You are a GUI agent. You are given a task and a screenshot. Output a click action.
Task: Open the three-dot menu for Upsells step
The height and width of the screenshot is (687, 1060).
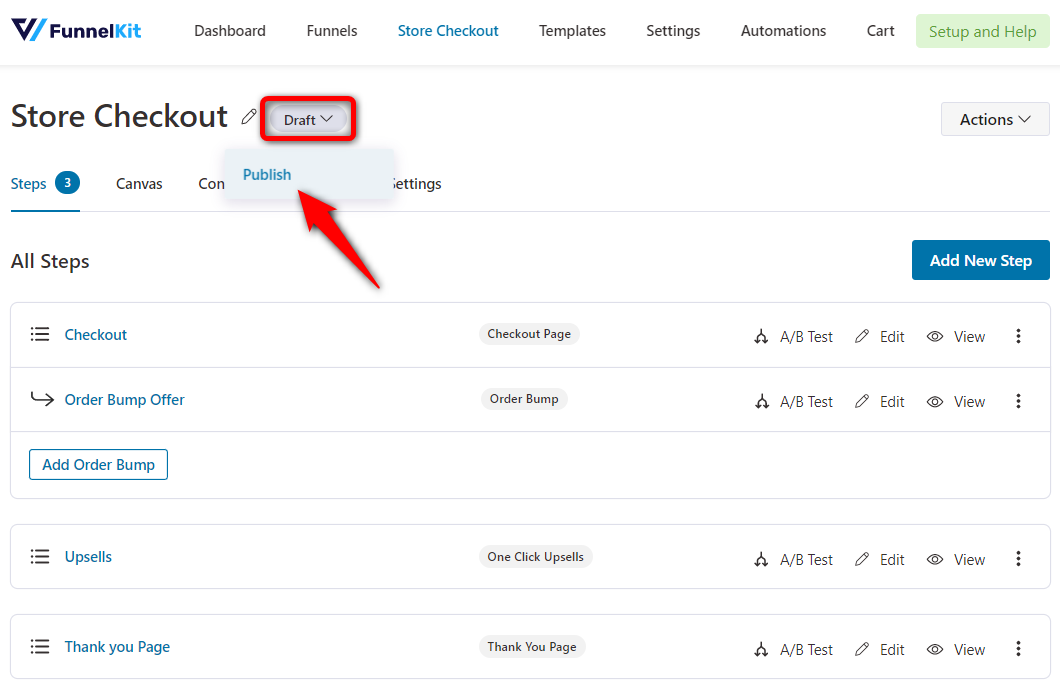coord(1018,559)
